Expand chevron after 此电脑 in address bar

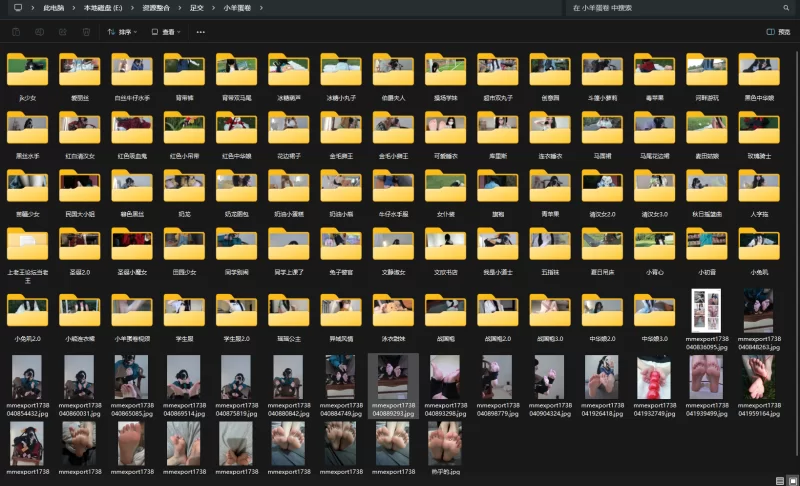[x=73, y=8]
